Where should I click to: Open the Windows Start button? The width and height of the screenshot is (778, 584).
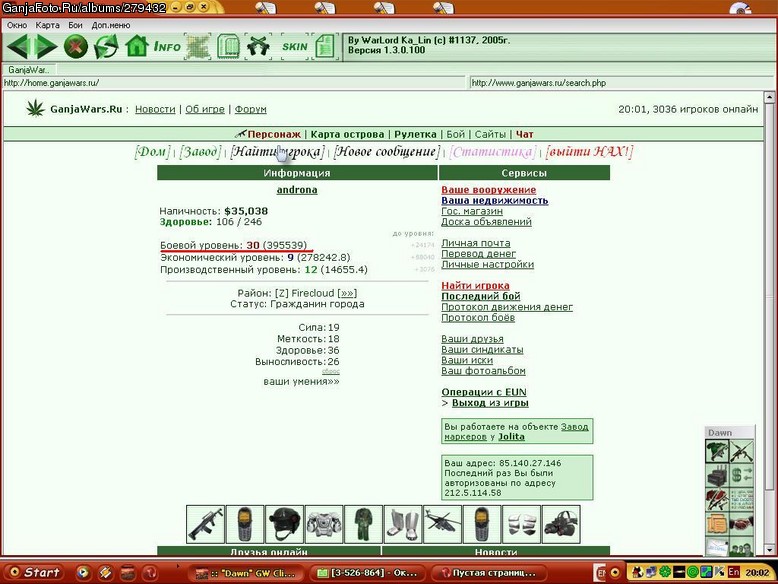(x=36, y=572)
